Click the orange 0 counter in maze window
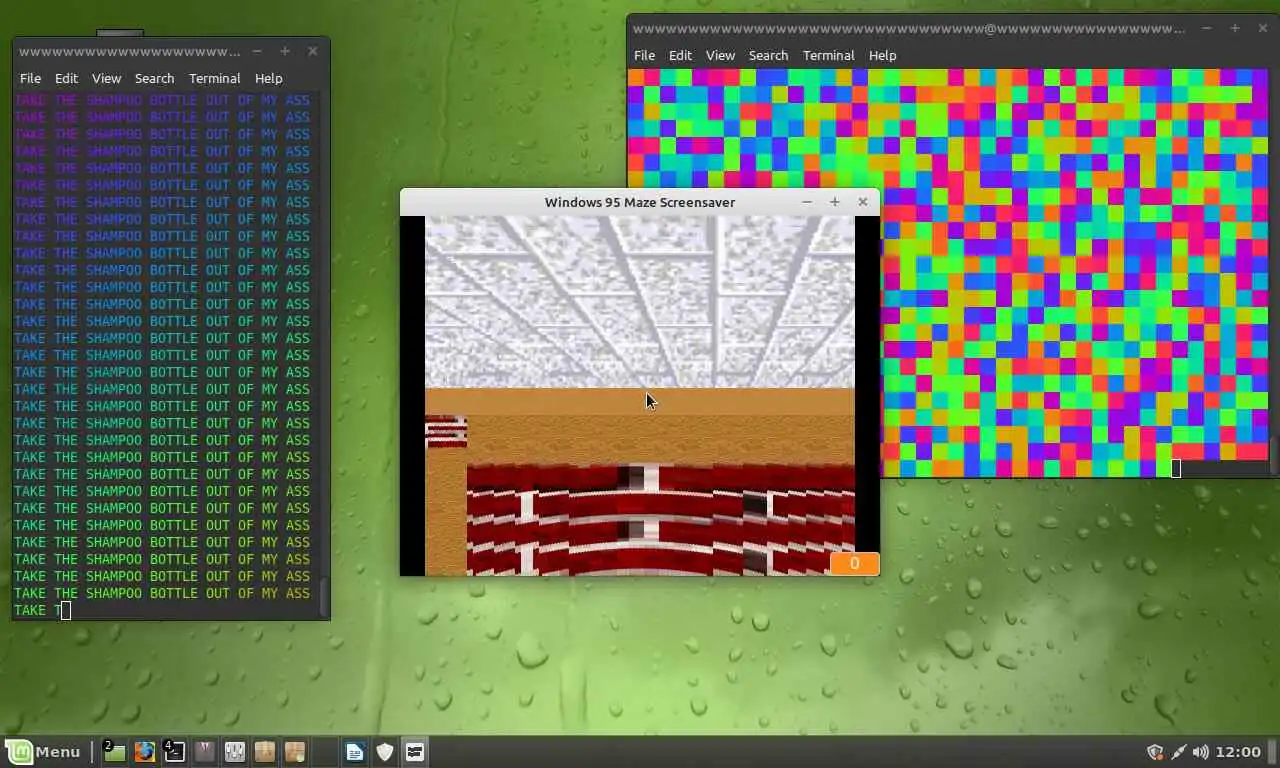The width and height of the screenshot is (1280, 768). 854,564
